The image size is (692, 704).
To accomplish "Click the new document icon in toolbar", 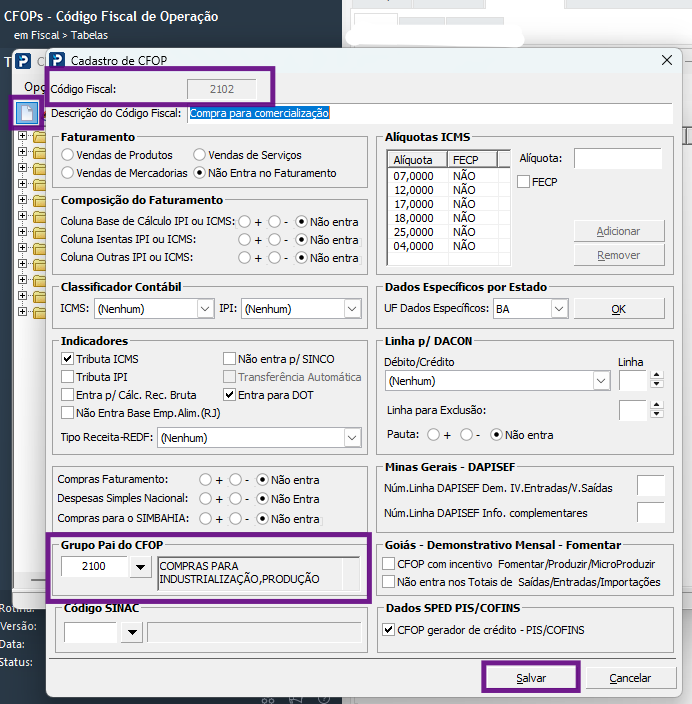I will coord(26,113).
